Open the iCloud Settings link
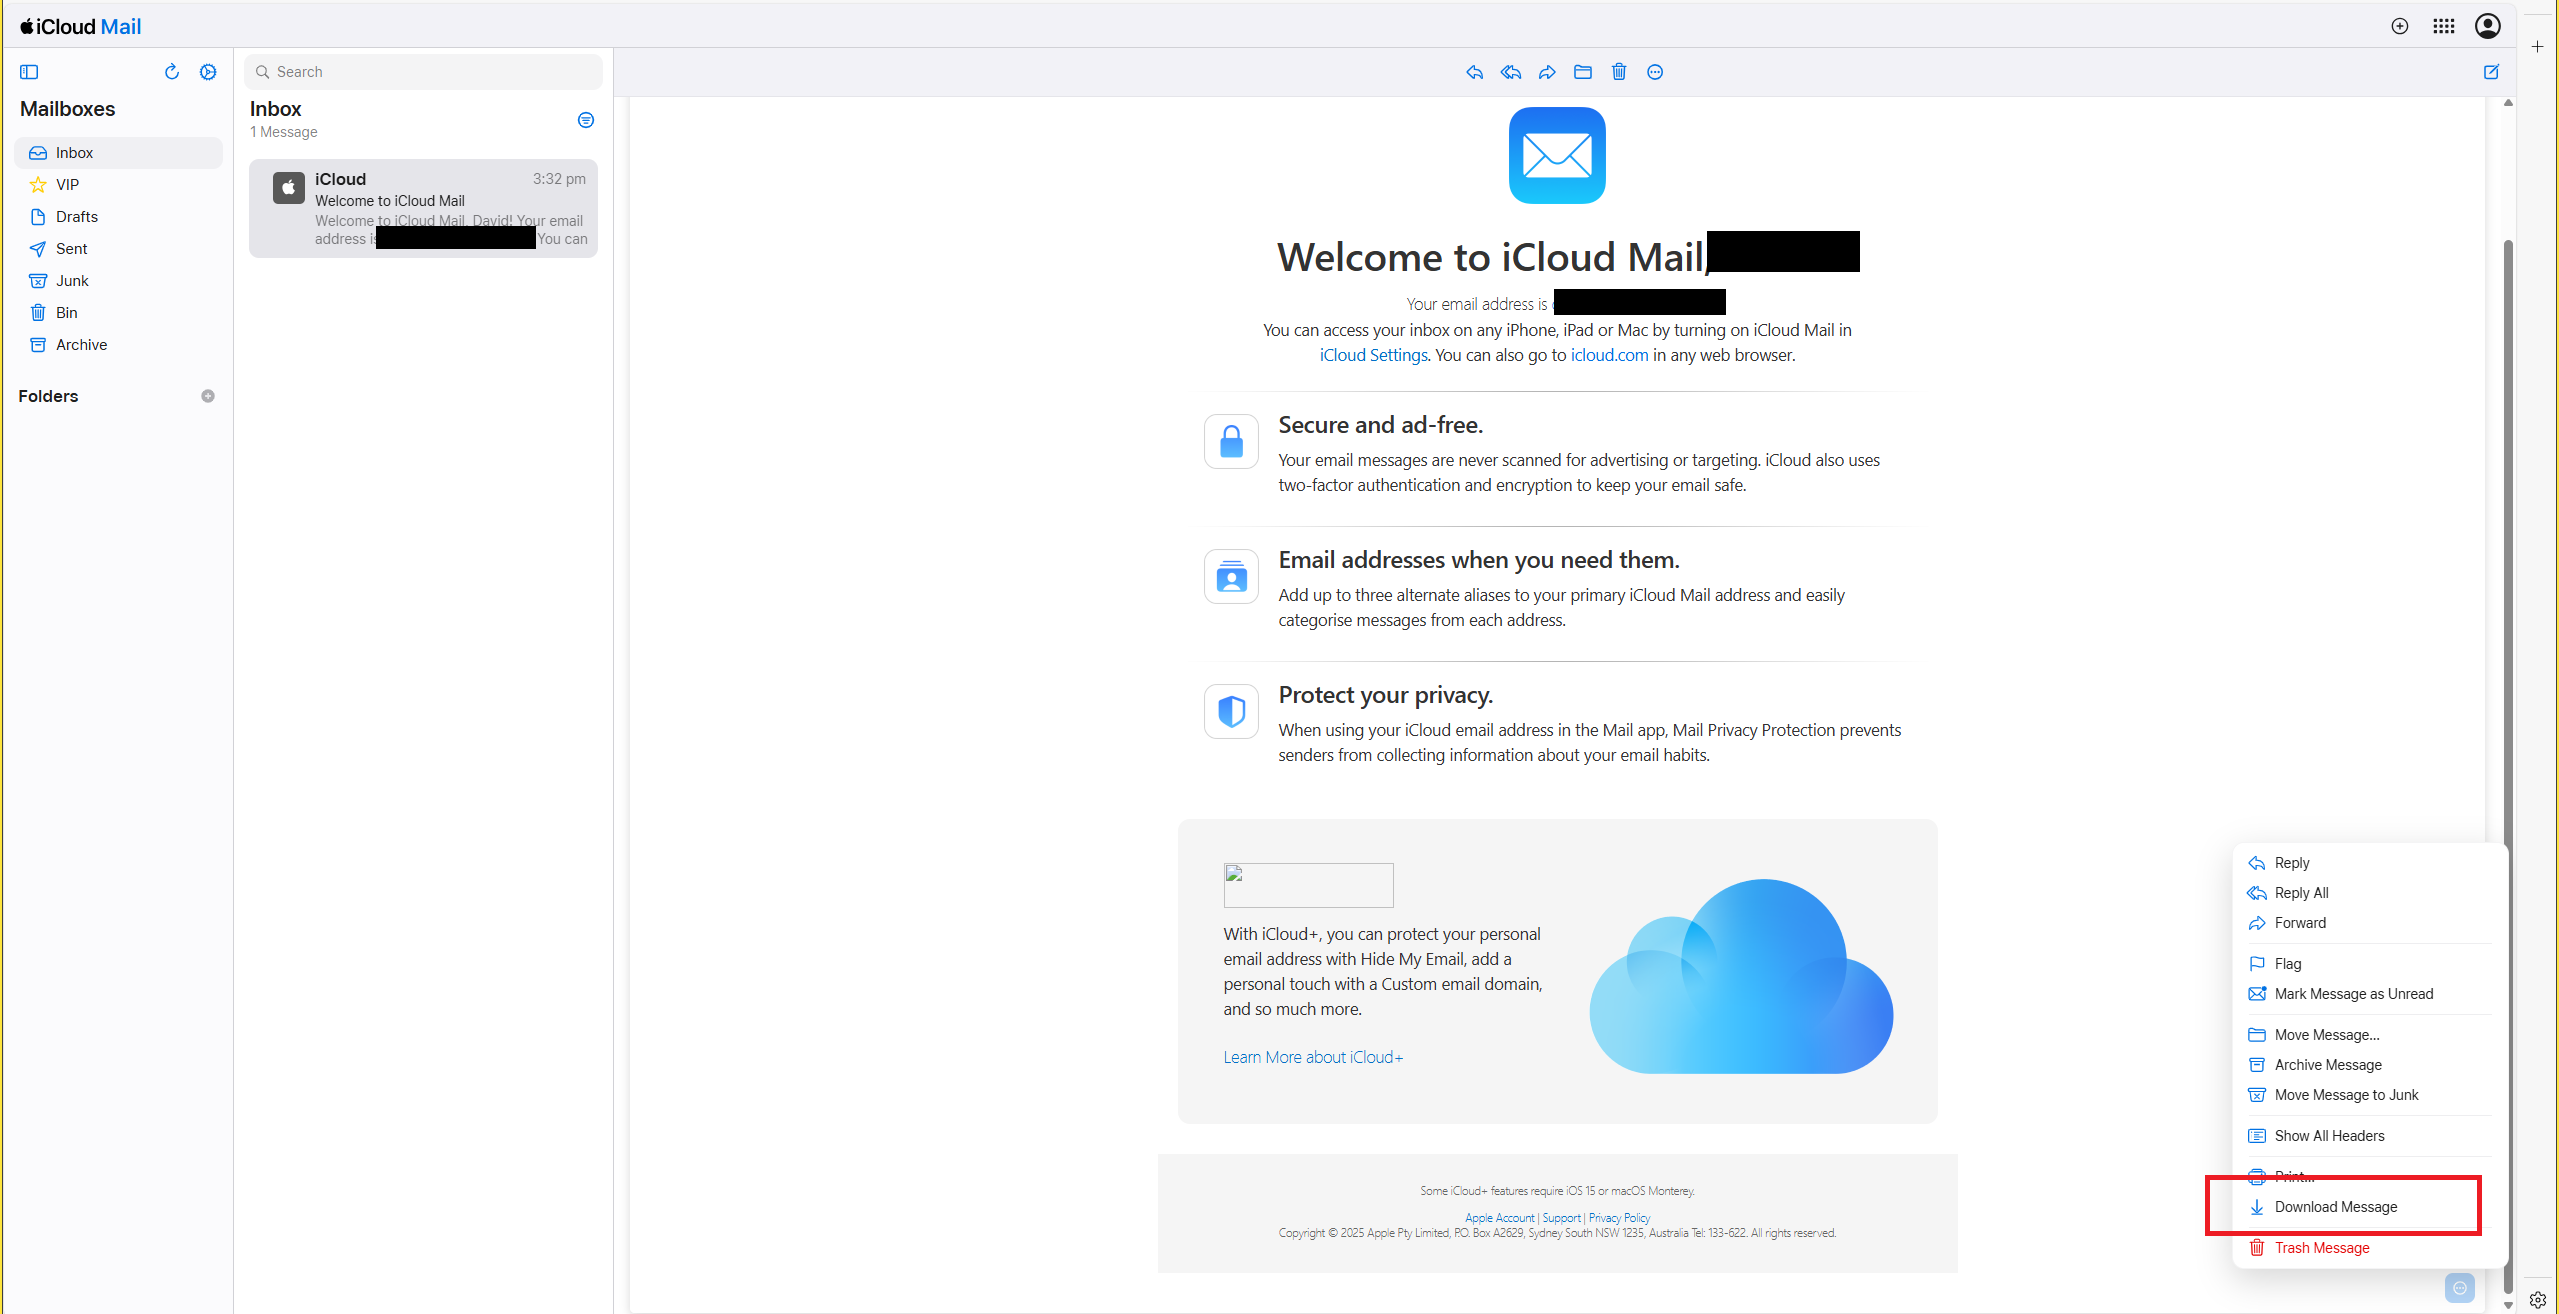The width and height of the screenshot is (2559, 1314). 1373,355
